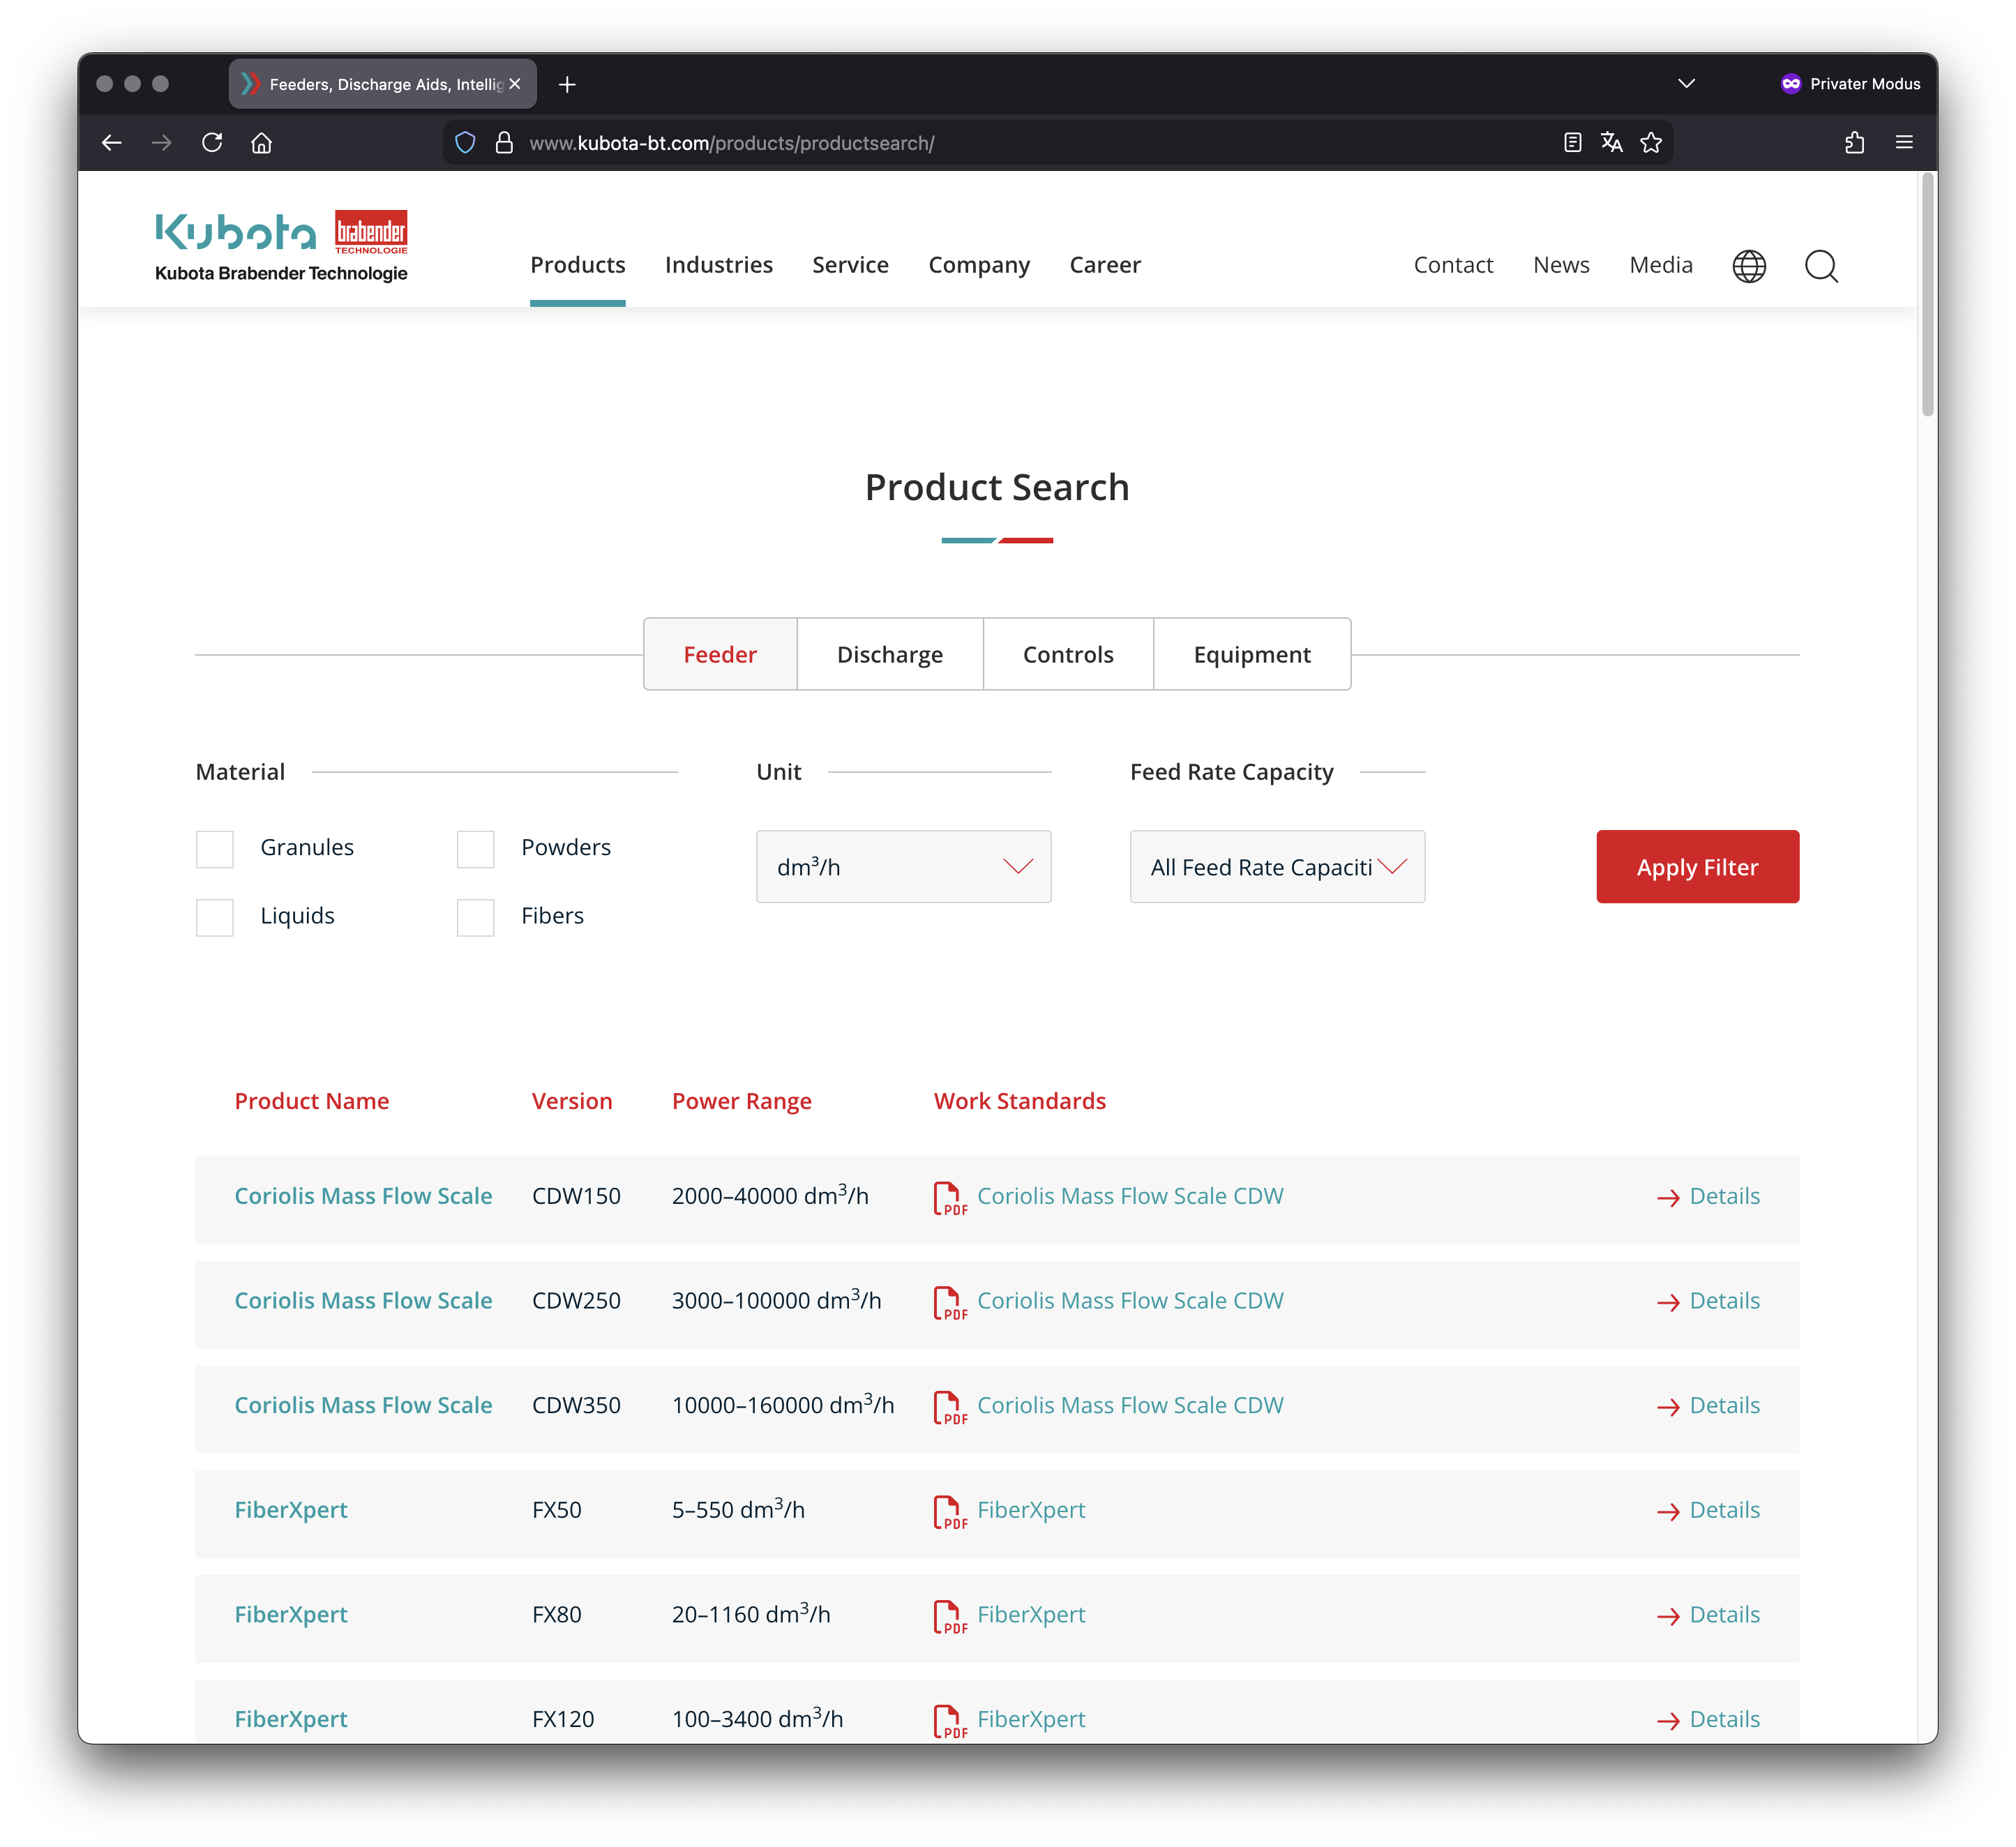This screenshot has width=2016, height=1847.
Task: Open the browser extensions icon
Action: (x=1854, y=143)
